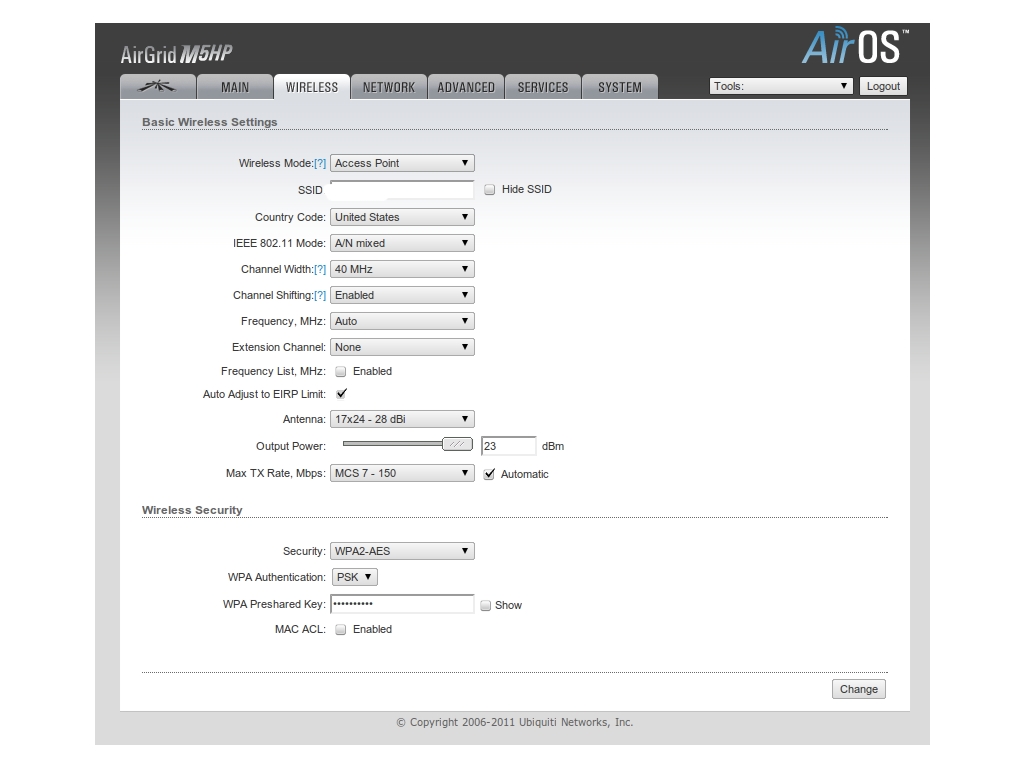Go to the ADVANCED tab
The height and width of the screenshot is (768, 1024).
pos(466,87)
